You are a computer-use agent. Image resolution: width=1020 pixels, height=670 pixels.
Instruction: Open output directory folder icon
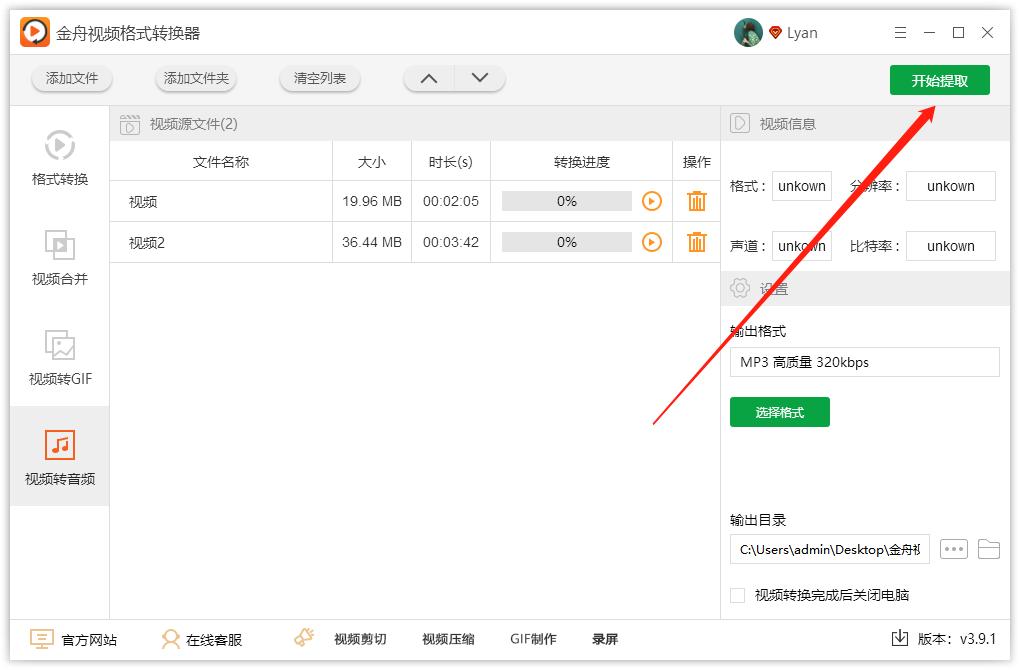989,549
